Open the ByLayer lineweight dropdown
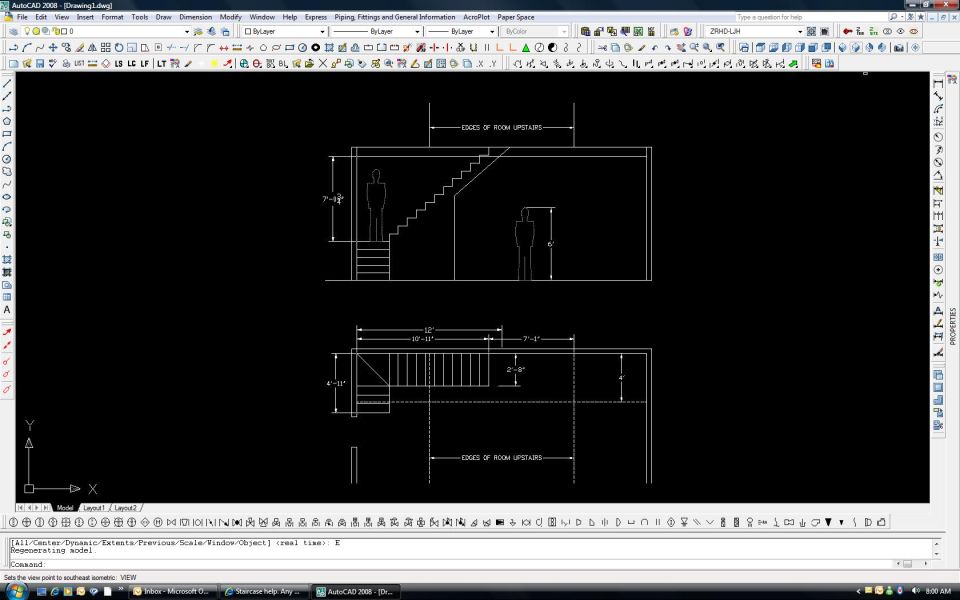 coord(492,31)
